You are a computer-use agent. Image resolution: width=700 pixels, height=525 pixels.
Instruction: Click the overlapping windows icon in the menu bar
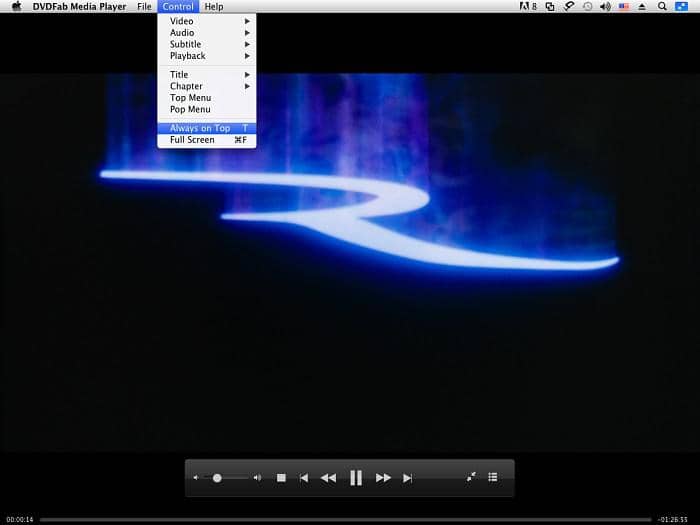click(x=550, y=6)
